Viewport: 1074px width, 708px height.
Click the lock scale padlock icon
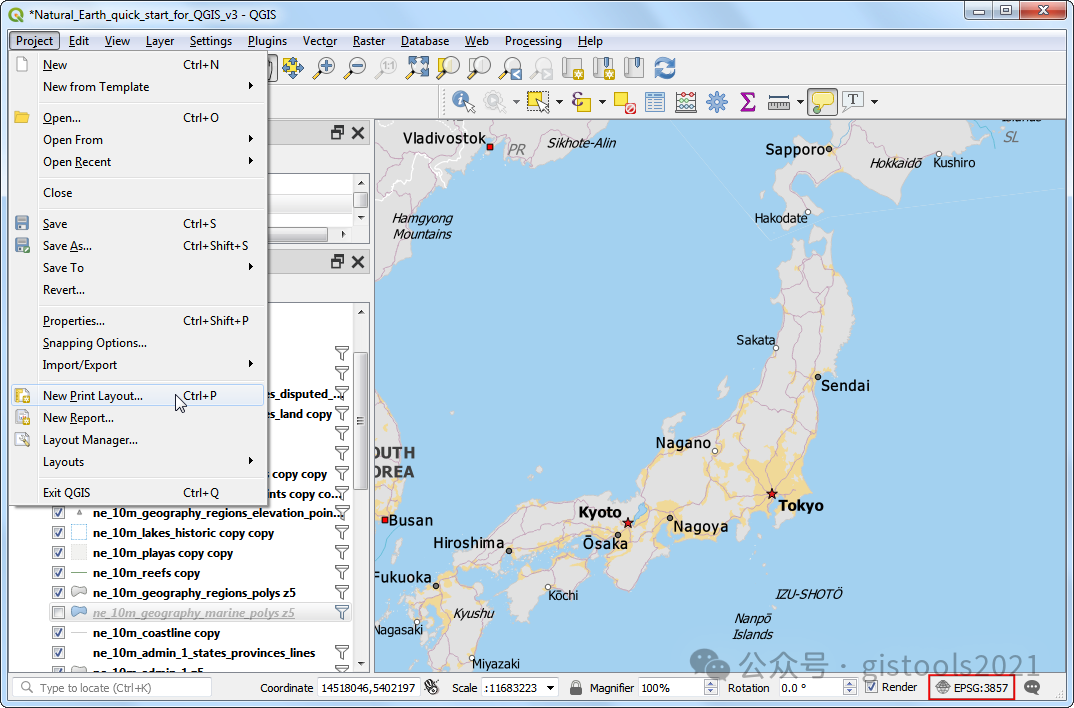[576, 687]
